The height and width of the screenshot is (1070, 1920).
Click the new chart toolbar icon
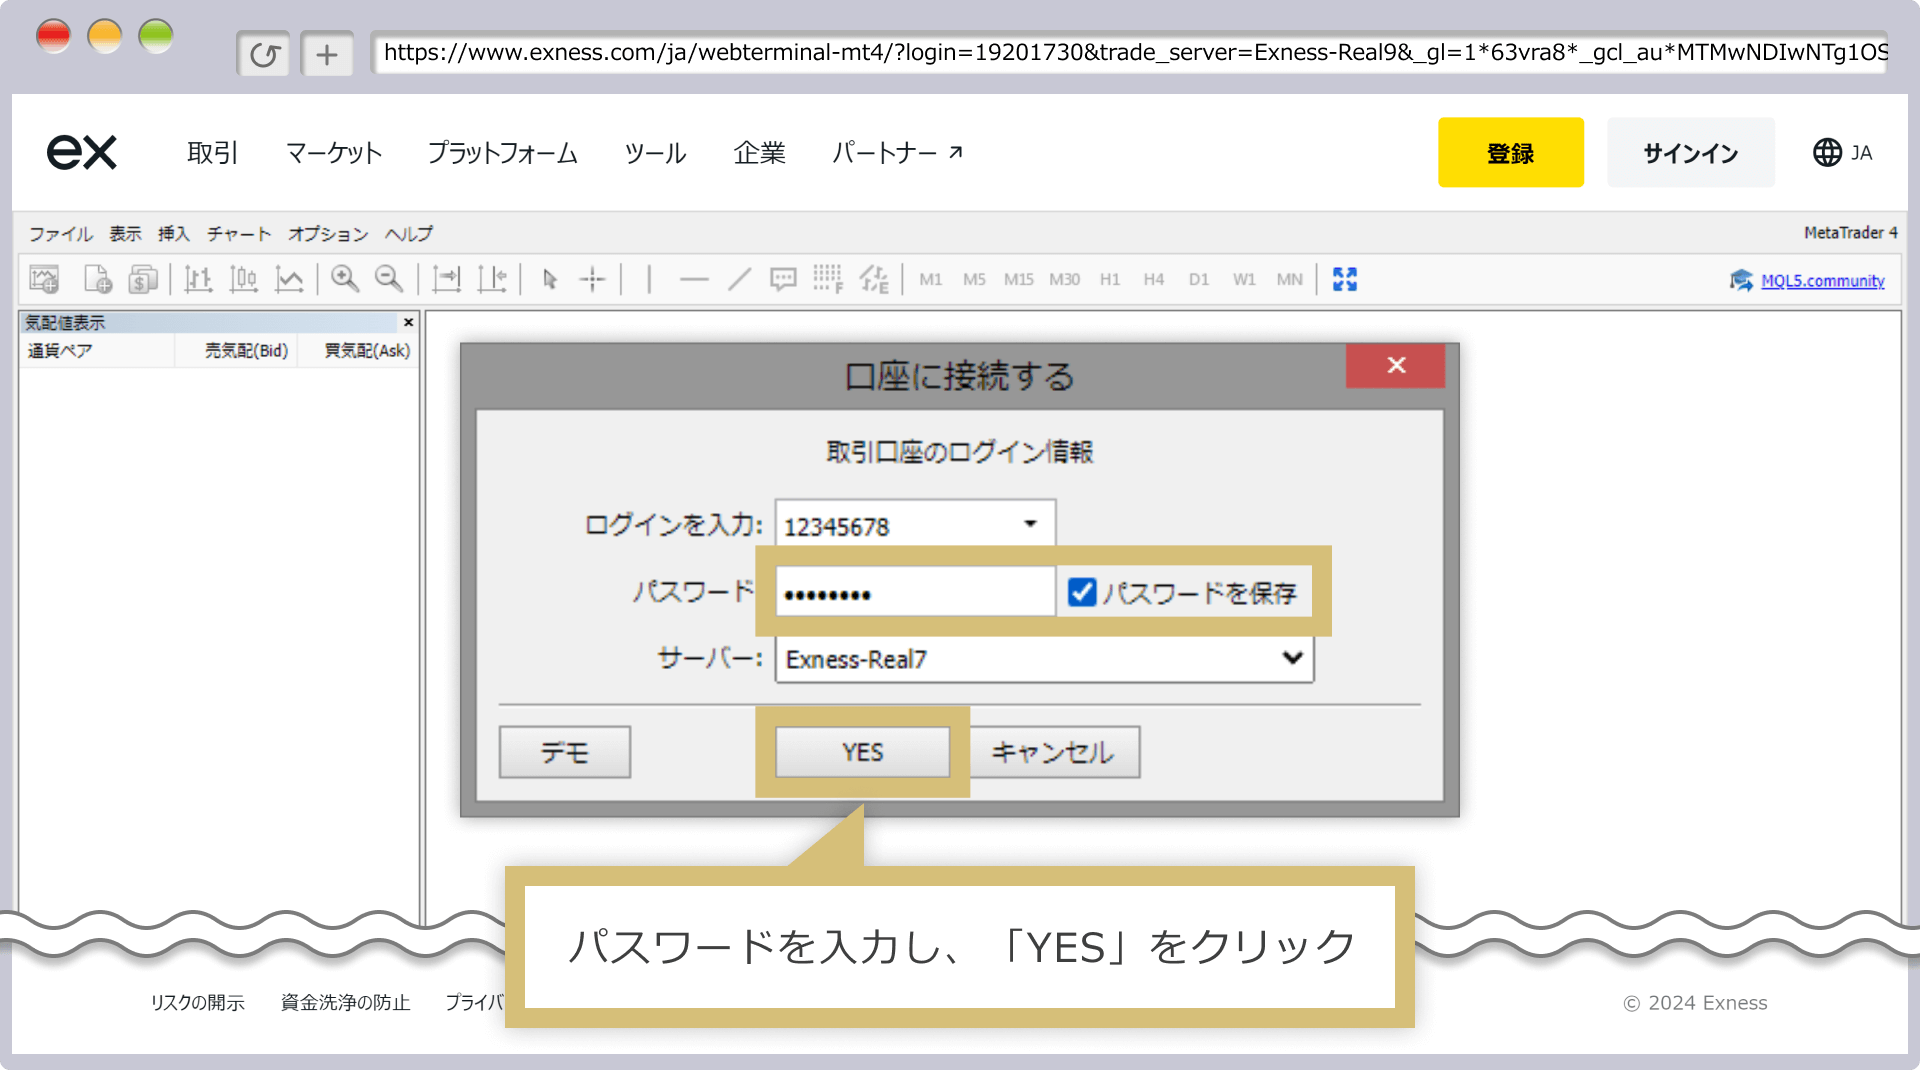pos(44,279)
